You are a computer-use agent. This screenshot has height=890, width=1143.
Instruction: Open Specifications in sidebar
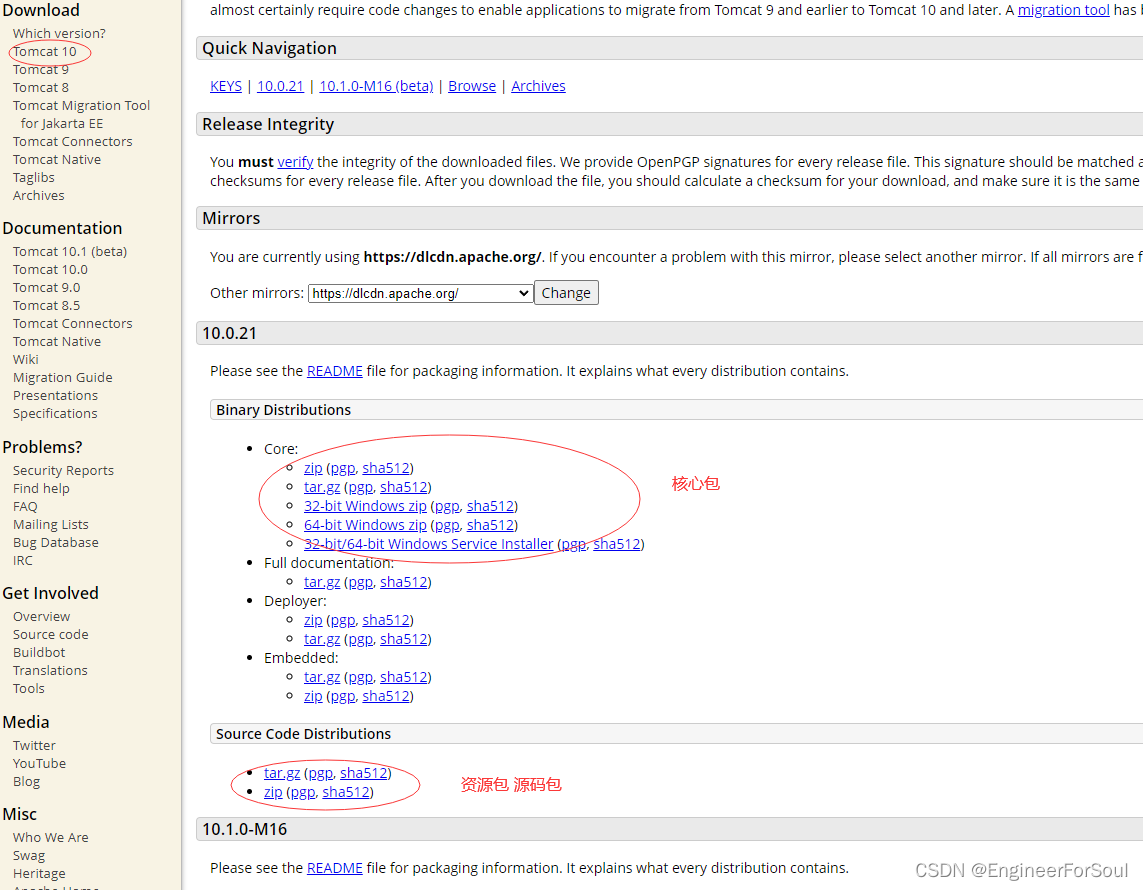click(55, 413)
